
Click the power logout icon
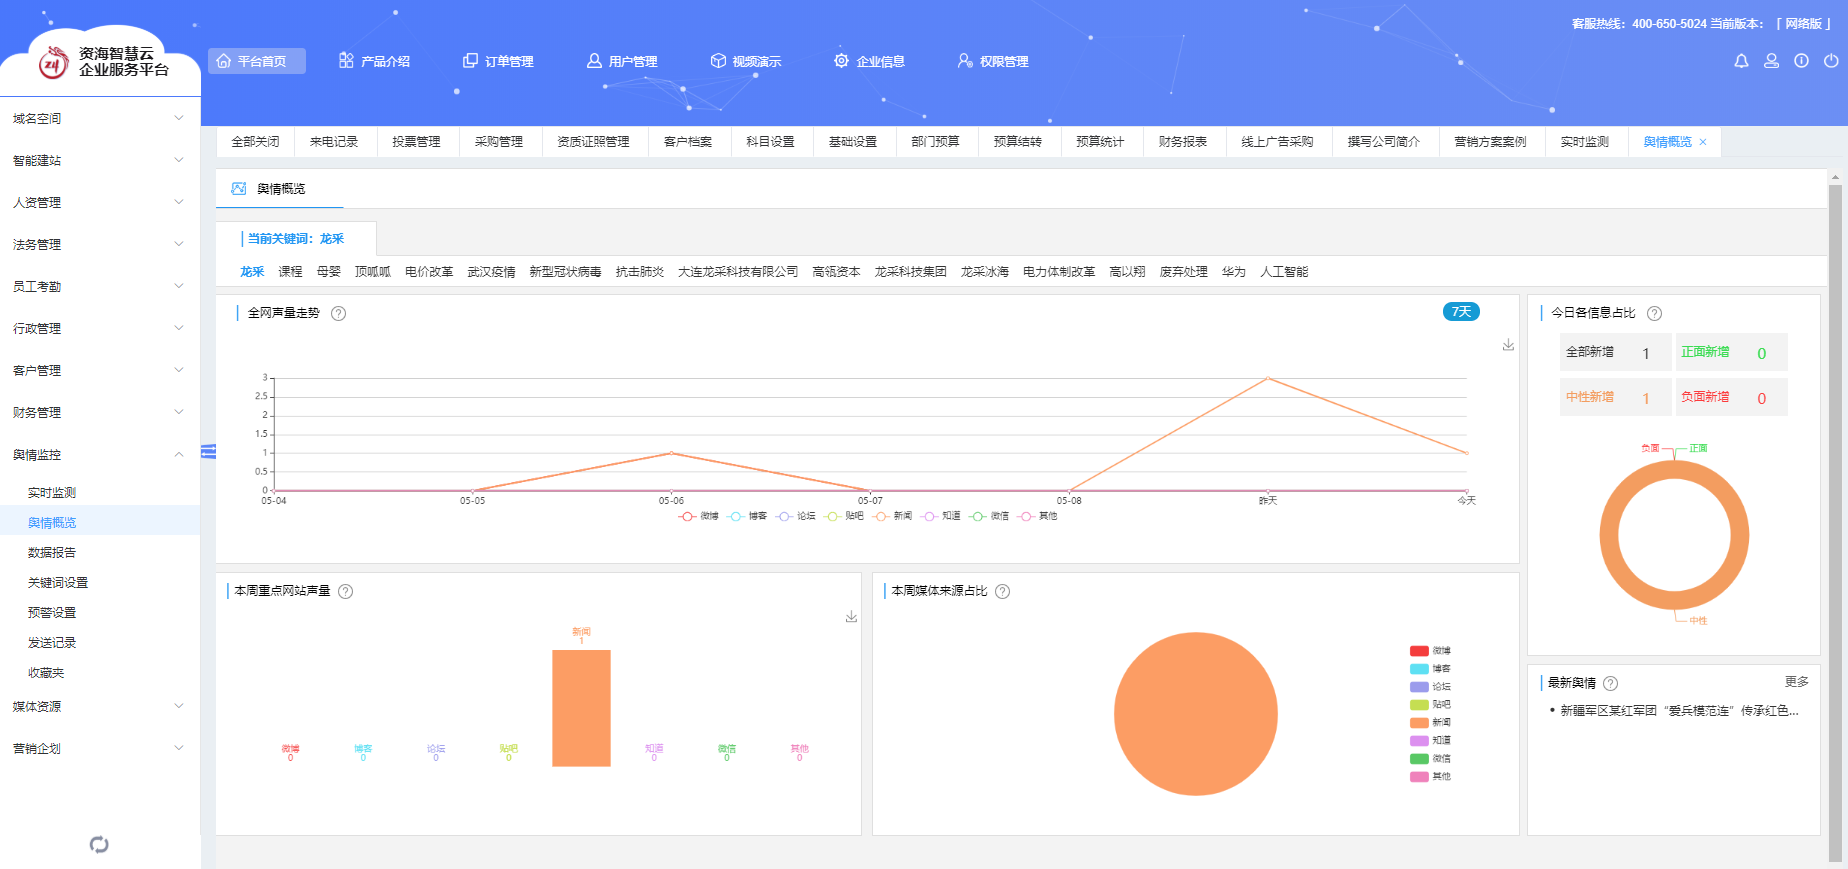[x=1831, y=61]
